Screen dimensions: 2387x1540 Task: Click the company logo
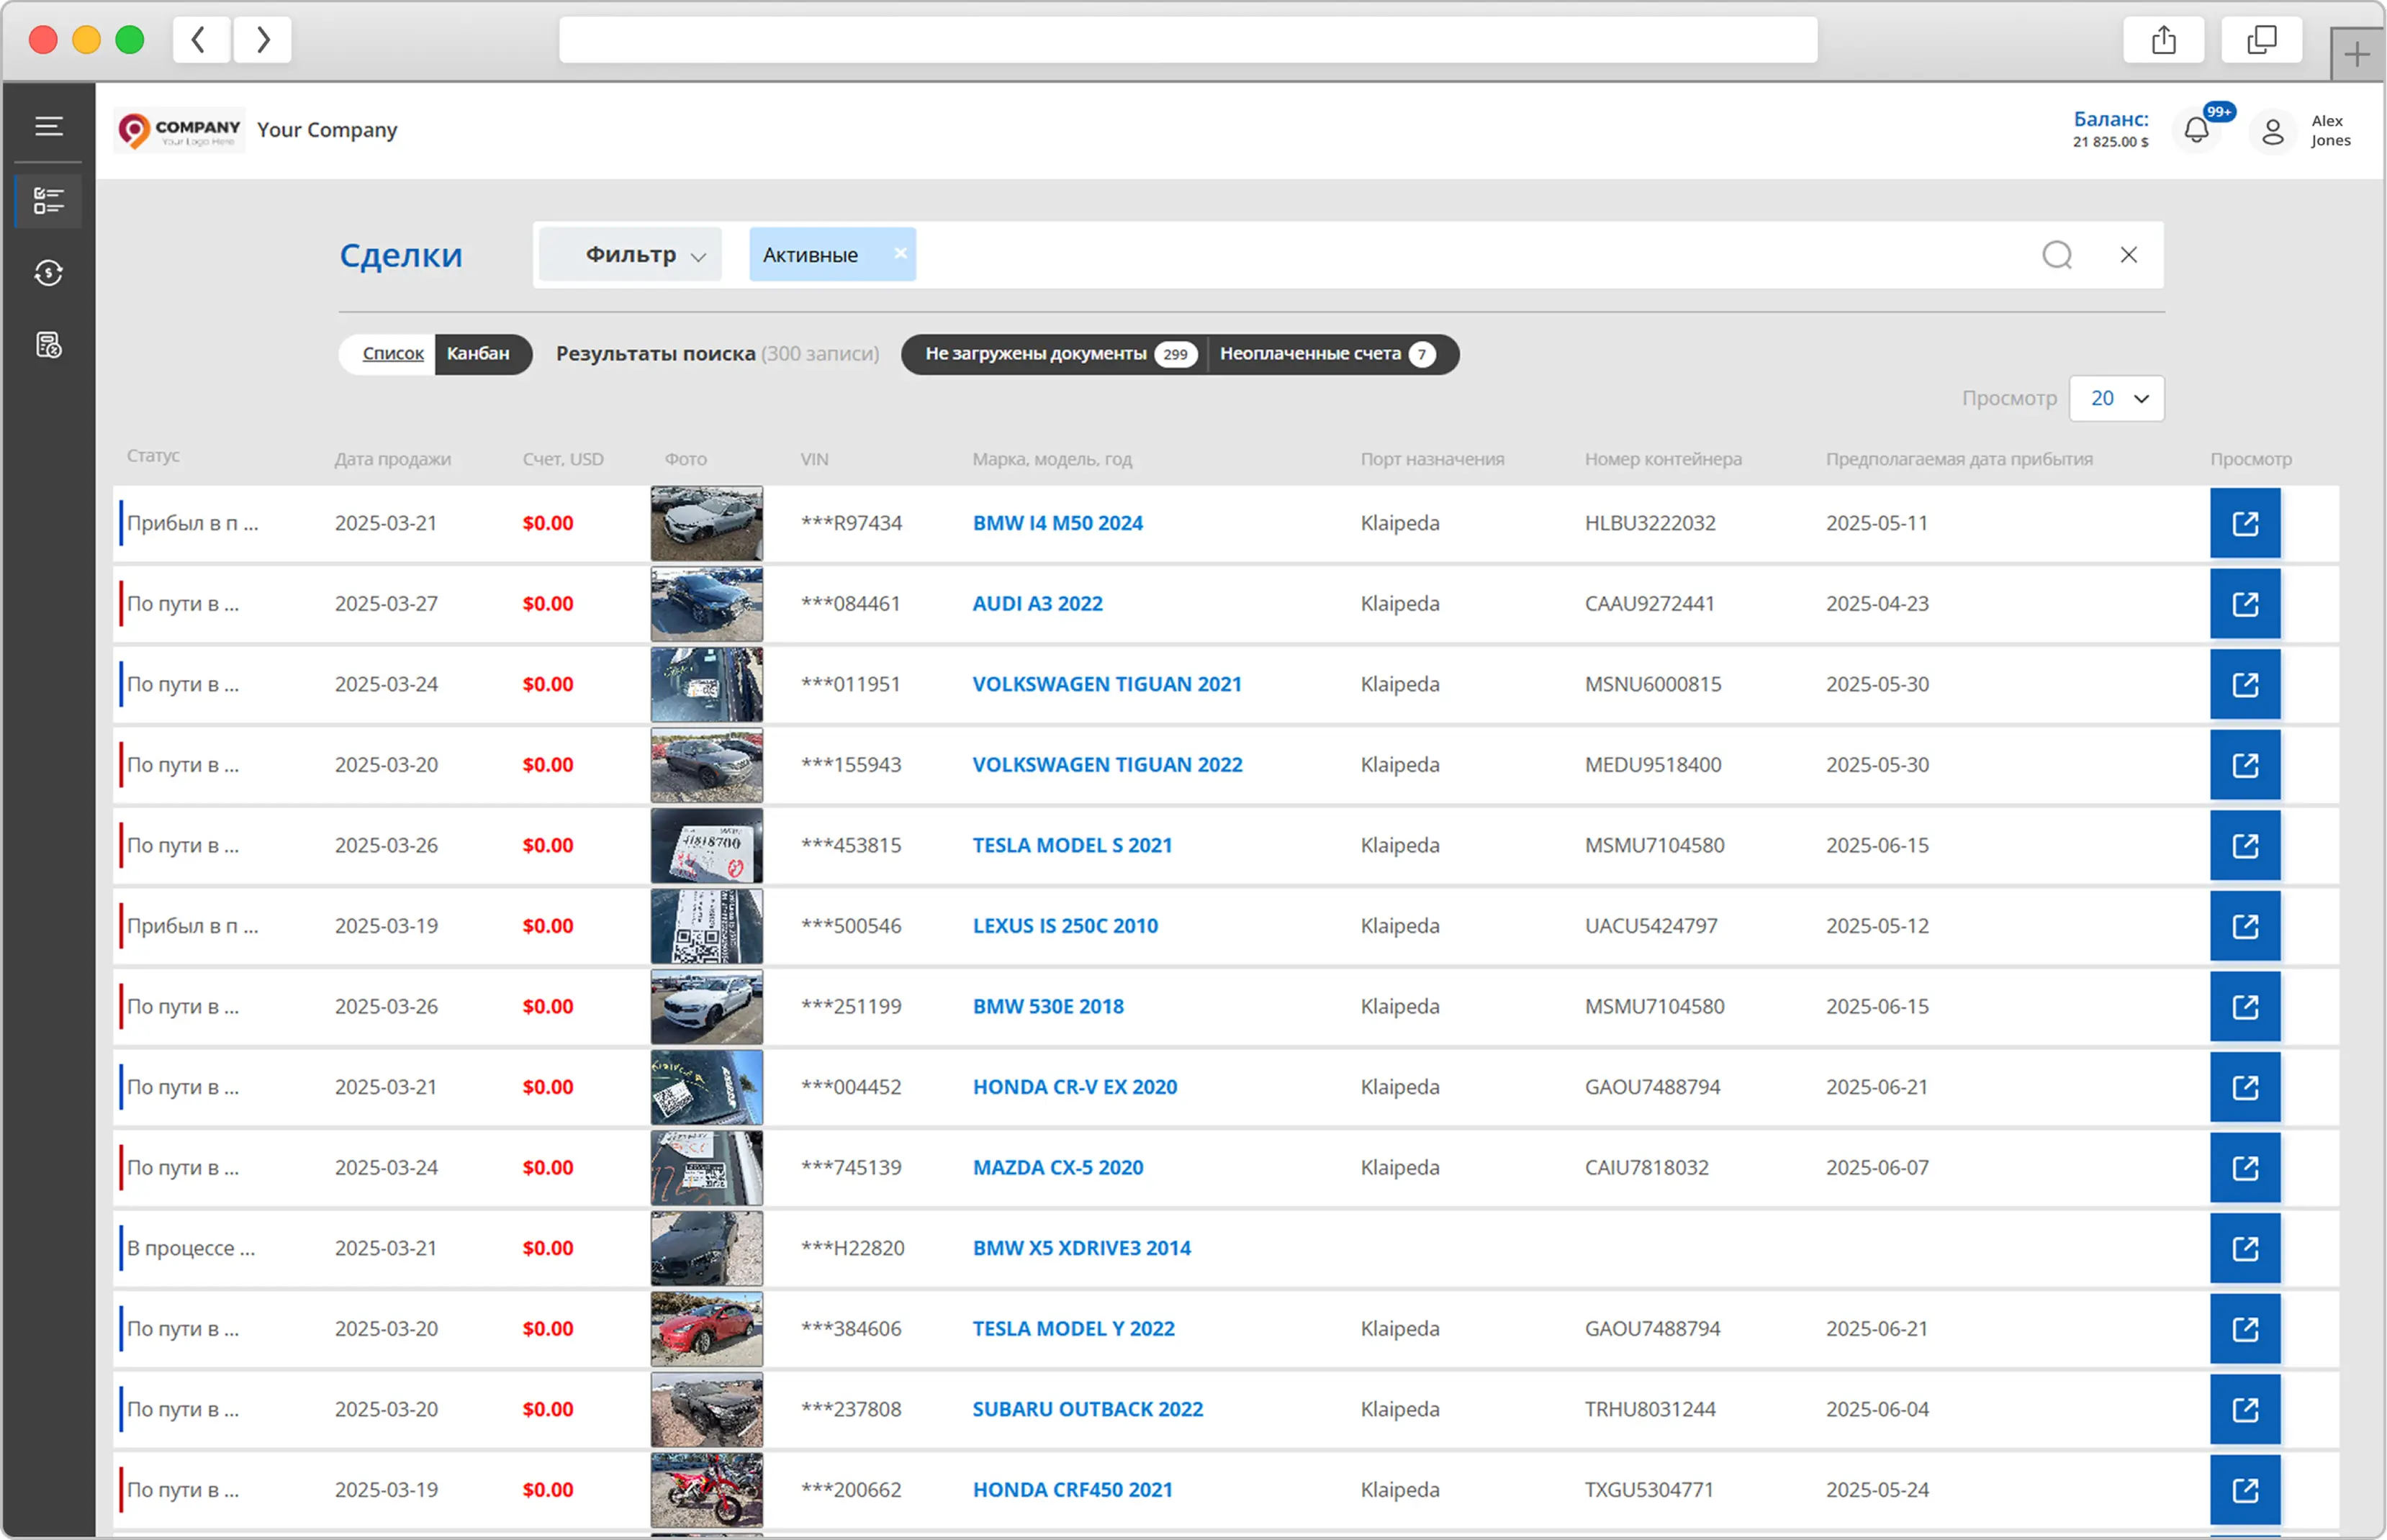click(x=180, y=130)
